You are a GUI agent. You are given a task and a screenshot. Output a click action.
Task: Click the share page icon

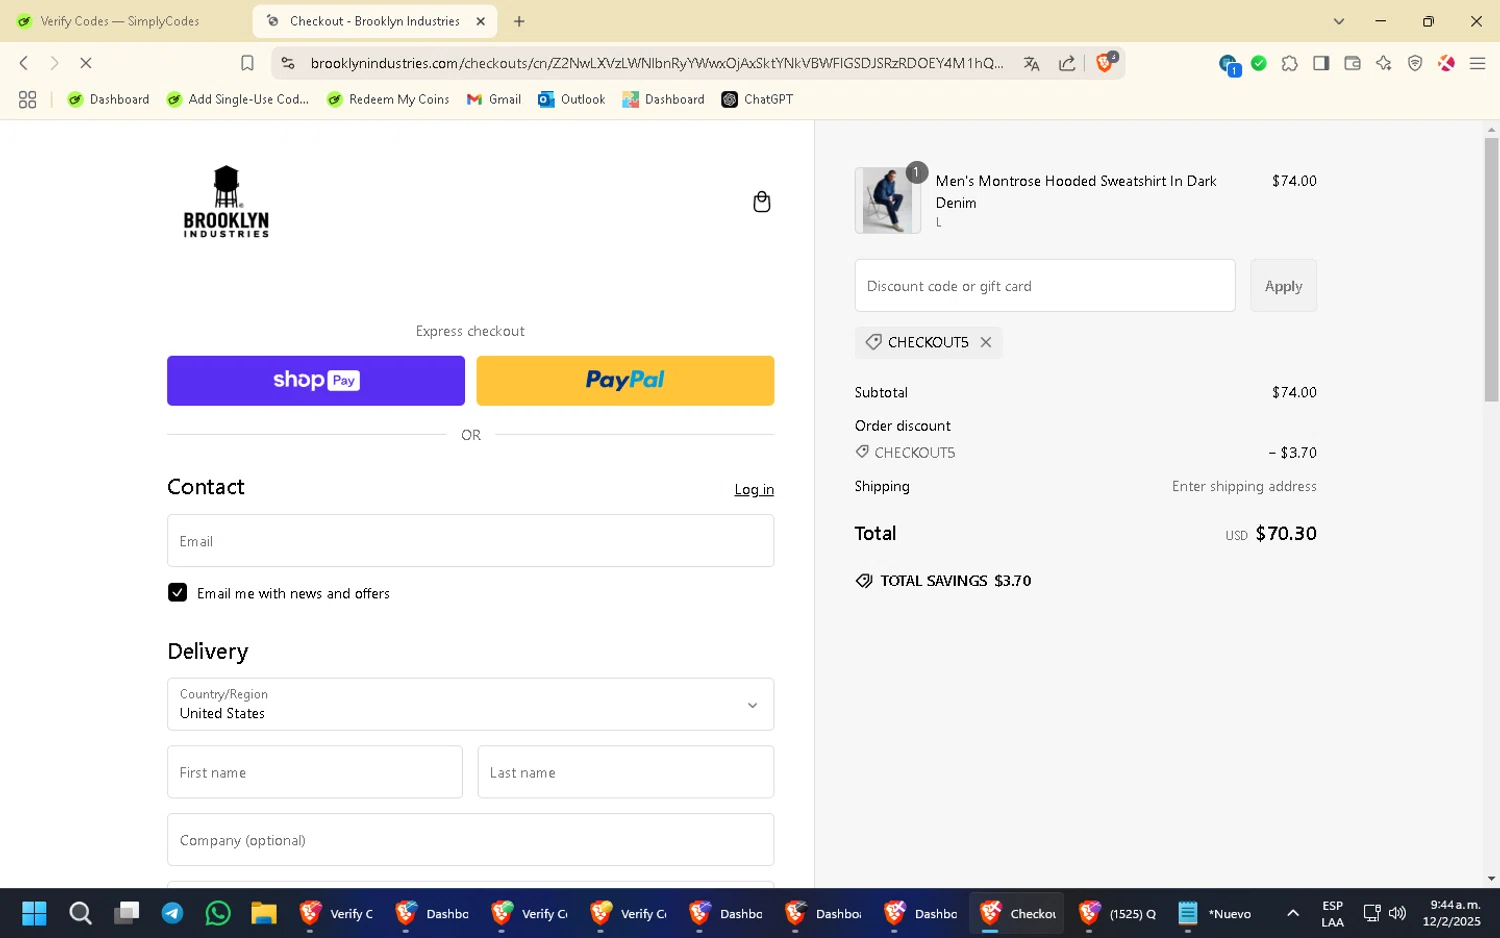click(x=1067, y=63)
